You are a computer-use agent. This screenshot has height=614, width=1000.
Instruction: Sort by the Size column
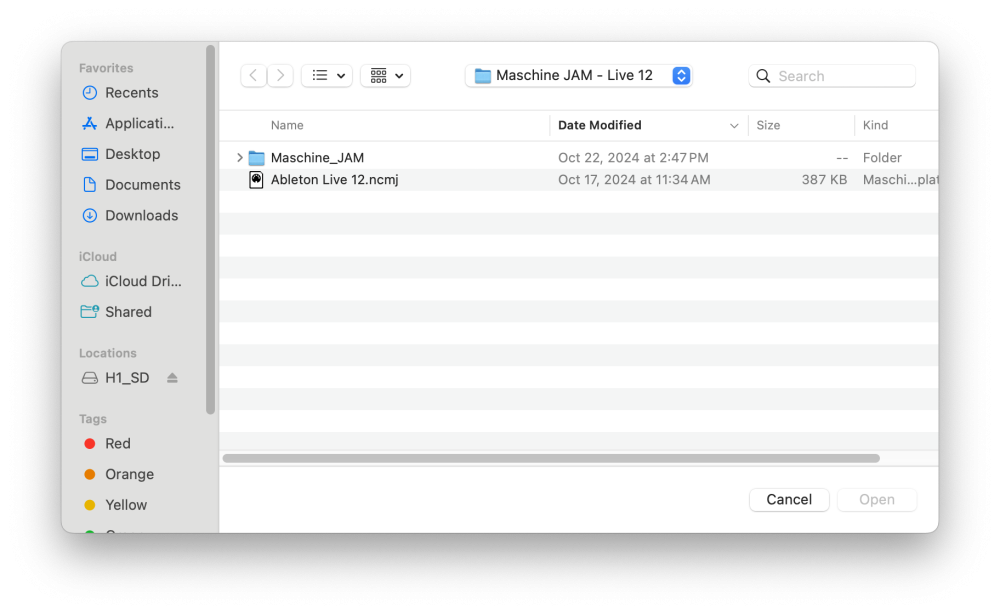(x=768, y=126)
